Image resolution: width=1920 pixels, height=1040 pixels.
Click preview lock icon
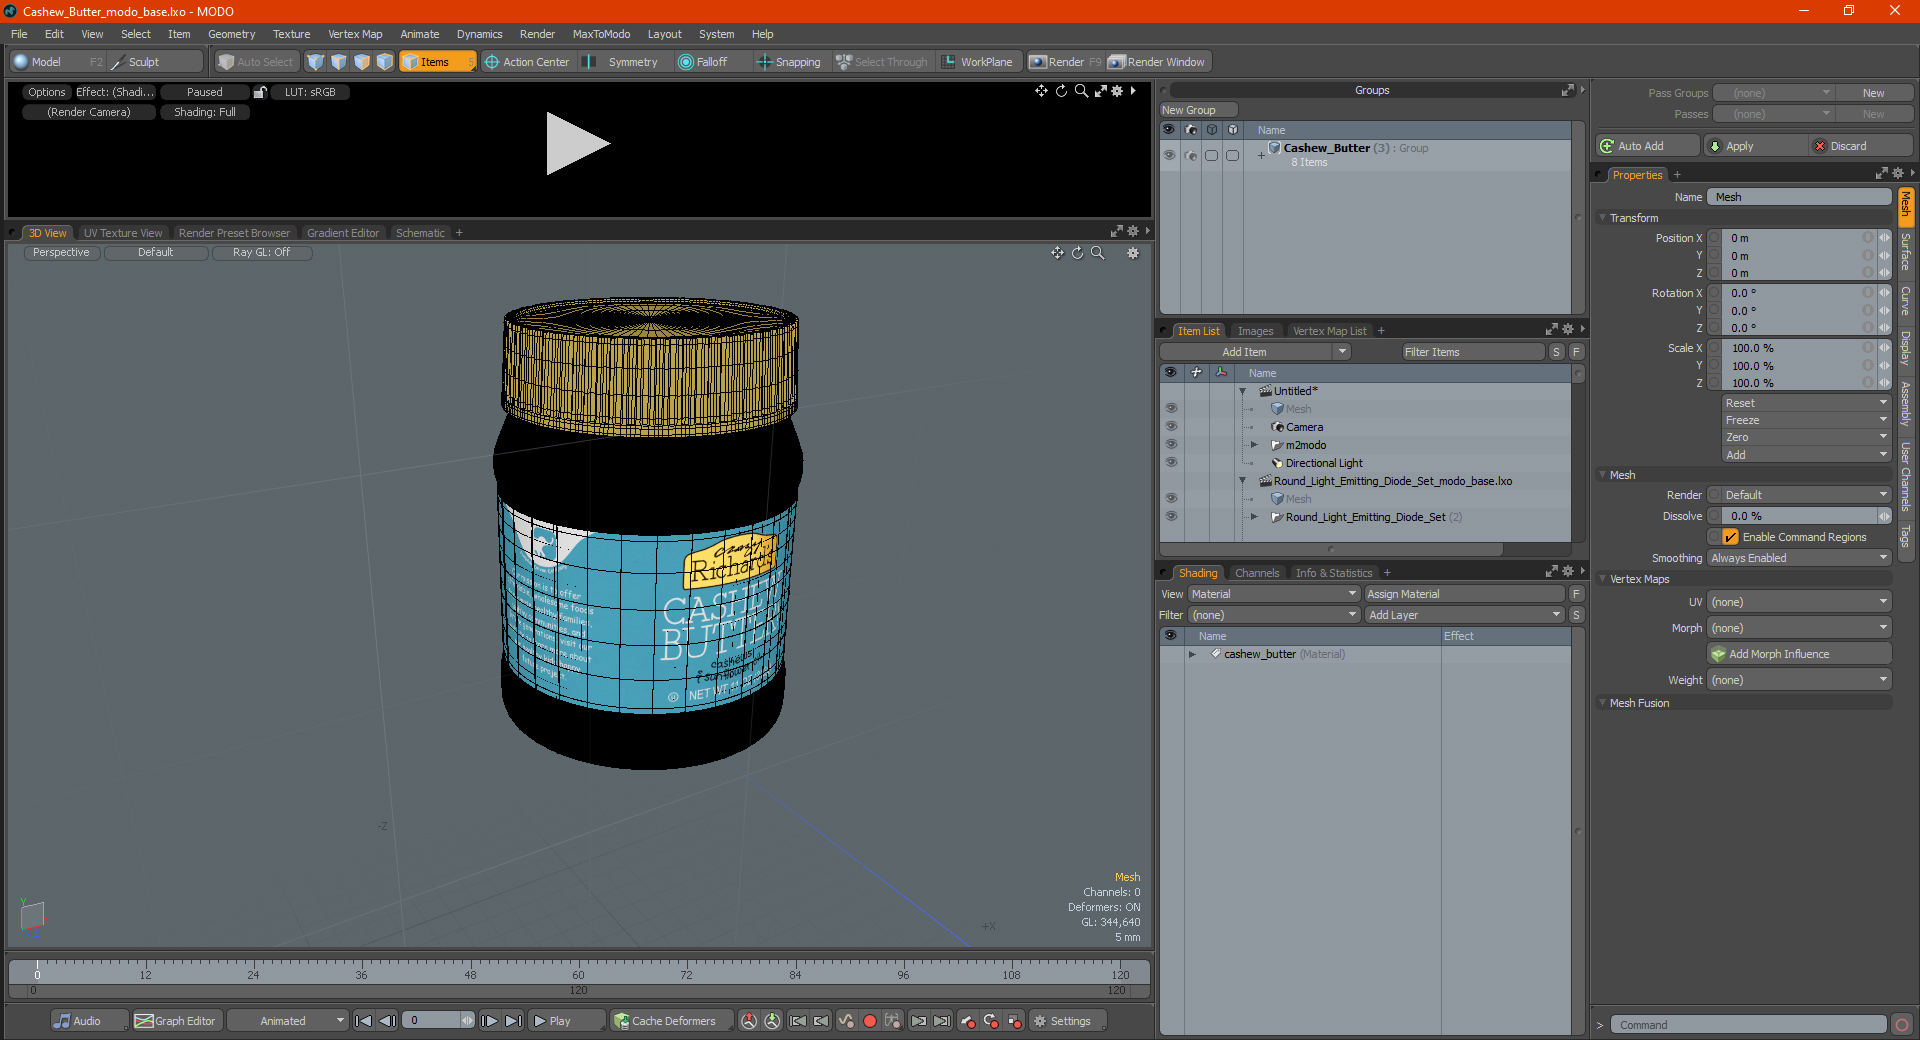(x=260, y=92)
